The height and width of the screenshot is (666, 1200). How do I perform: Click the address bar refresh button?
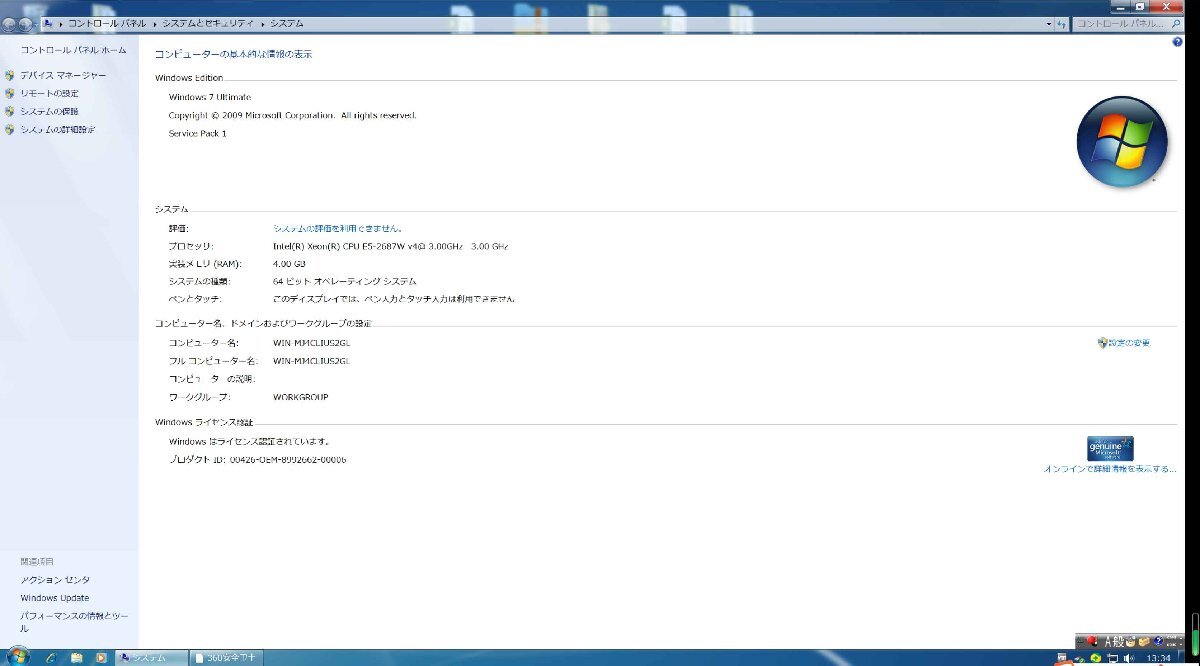(x=1061, y=23)
